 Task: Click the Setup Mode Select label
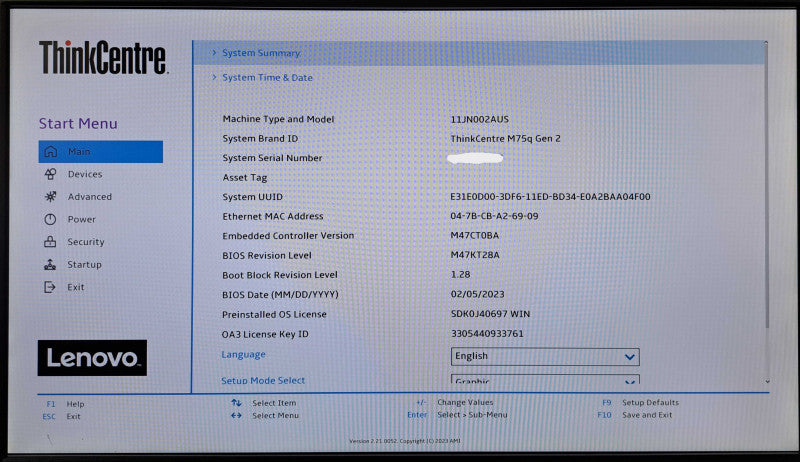coord(263,380)
